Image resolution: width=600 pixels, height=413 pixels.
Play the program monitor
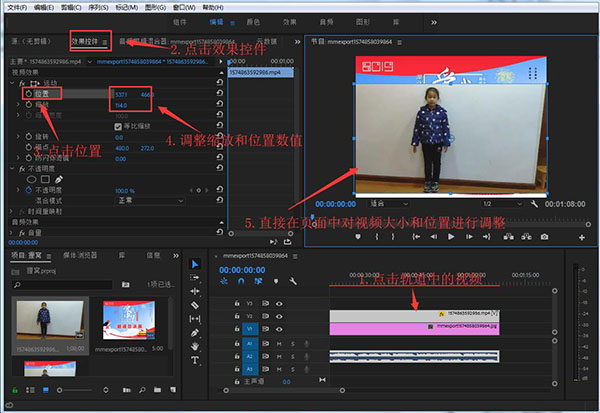(x=451, y=237)
